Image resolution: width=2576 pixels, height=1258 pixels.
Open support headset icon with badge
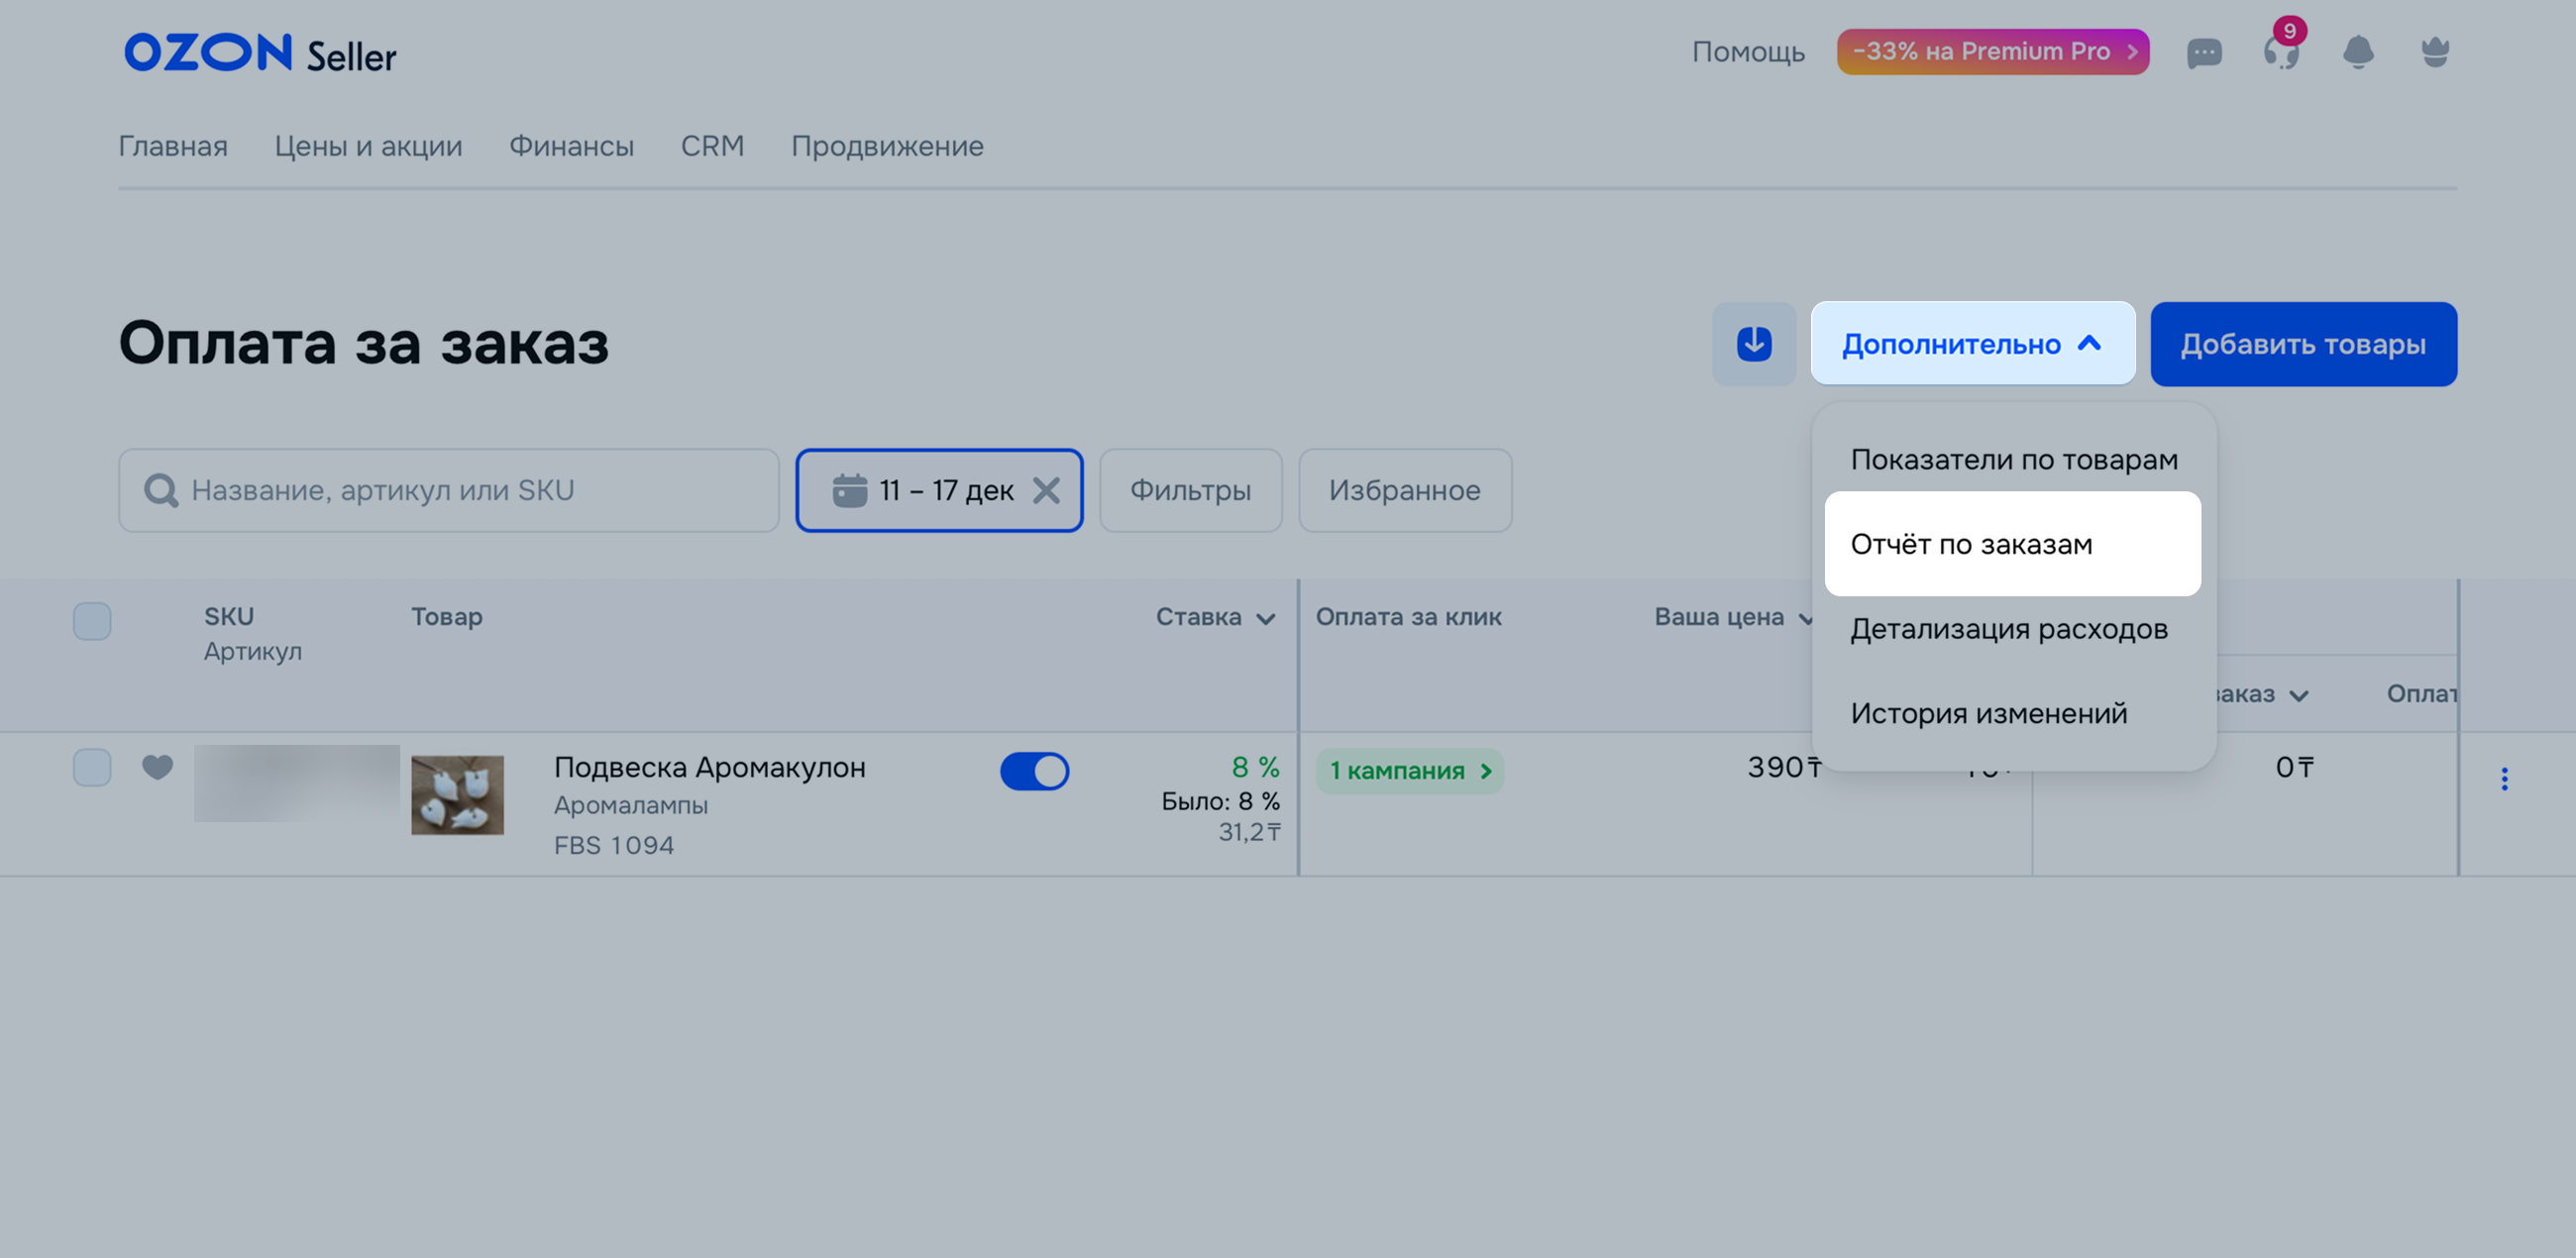click(2281, 53)
